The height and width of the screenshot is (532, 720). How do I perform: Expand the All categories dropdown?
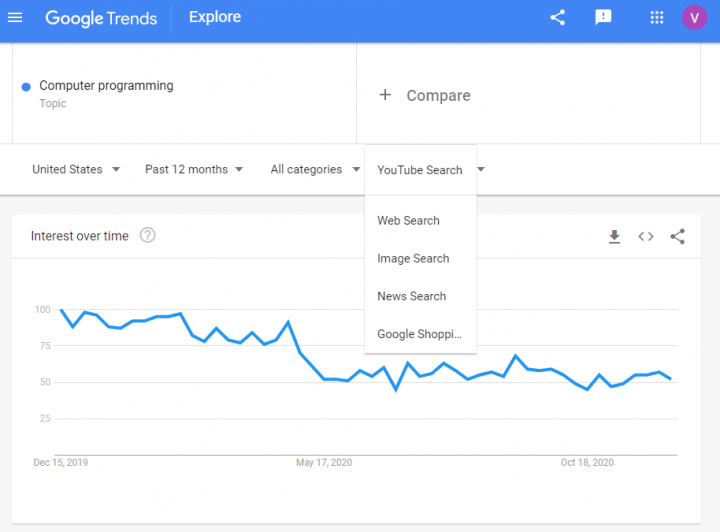315,169
